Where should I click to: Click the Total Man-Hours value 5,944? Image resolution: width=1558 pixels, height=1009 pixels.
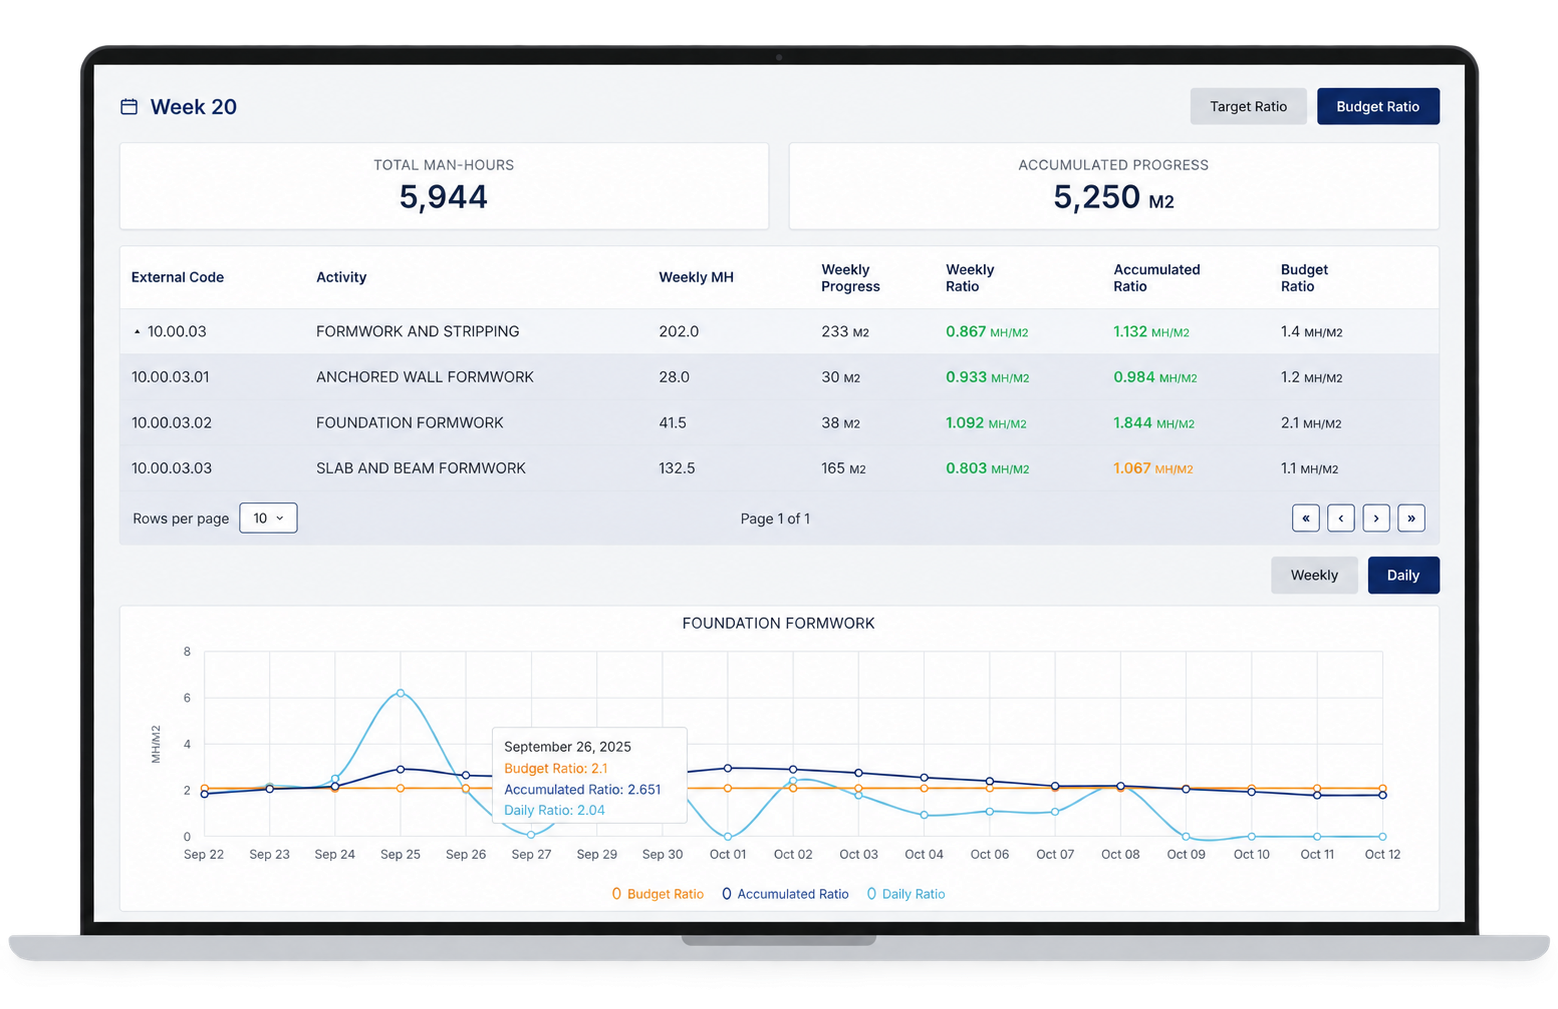click(x=443, y=197)
